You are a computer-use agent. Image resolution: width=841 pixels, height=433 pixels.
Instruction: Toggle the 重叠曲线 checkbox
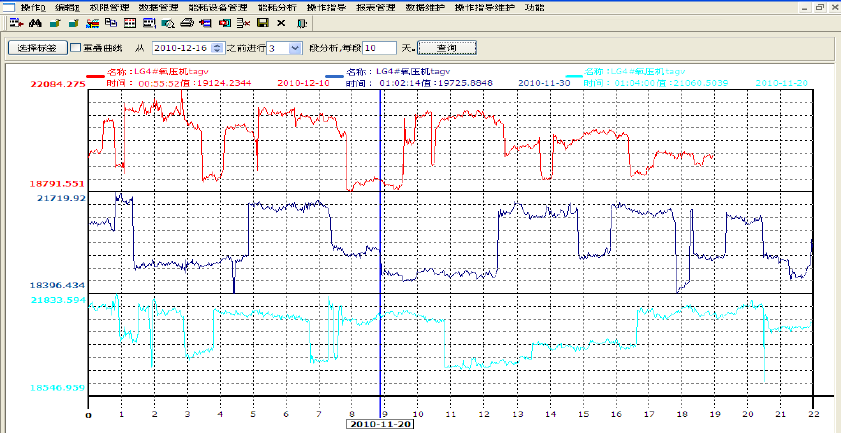point(77,47)
